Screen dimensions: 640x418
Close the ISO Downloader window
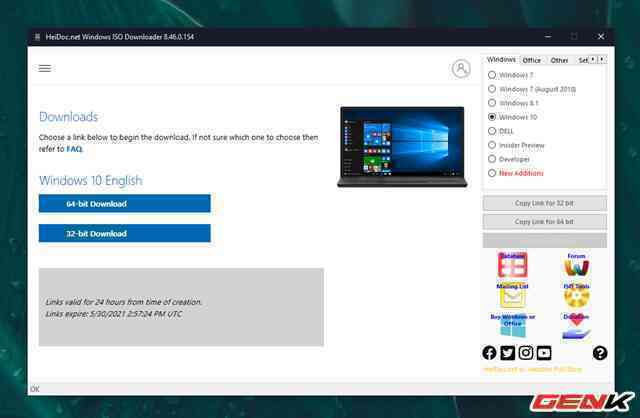click(x=601, y=36)
